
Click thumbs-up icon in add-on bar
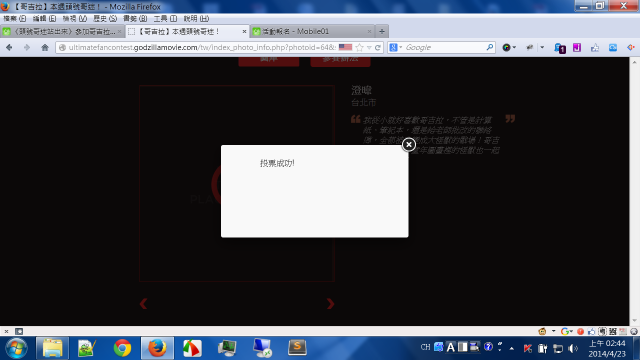(591, 331)
